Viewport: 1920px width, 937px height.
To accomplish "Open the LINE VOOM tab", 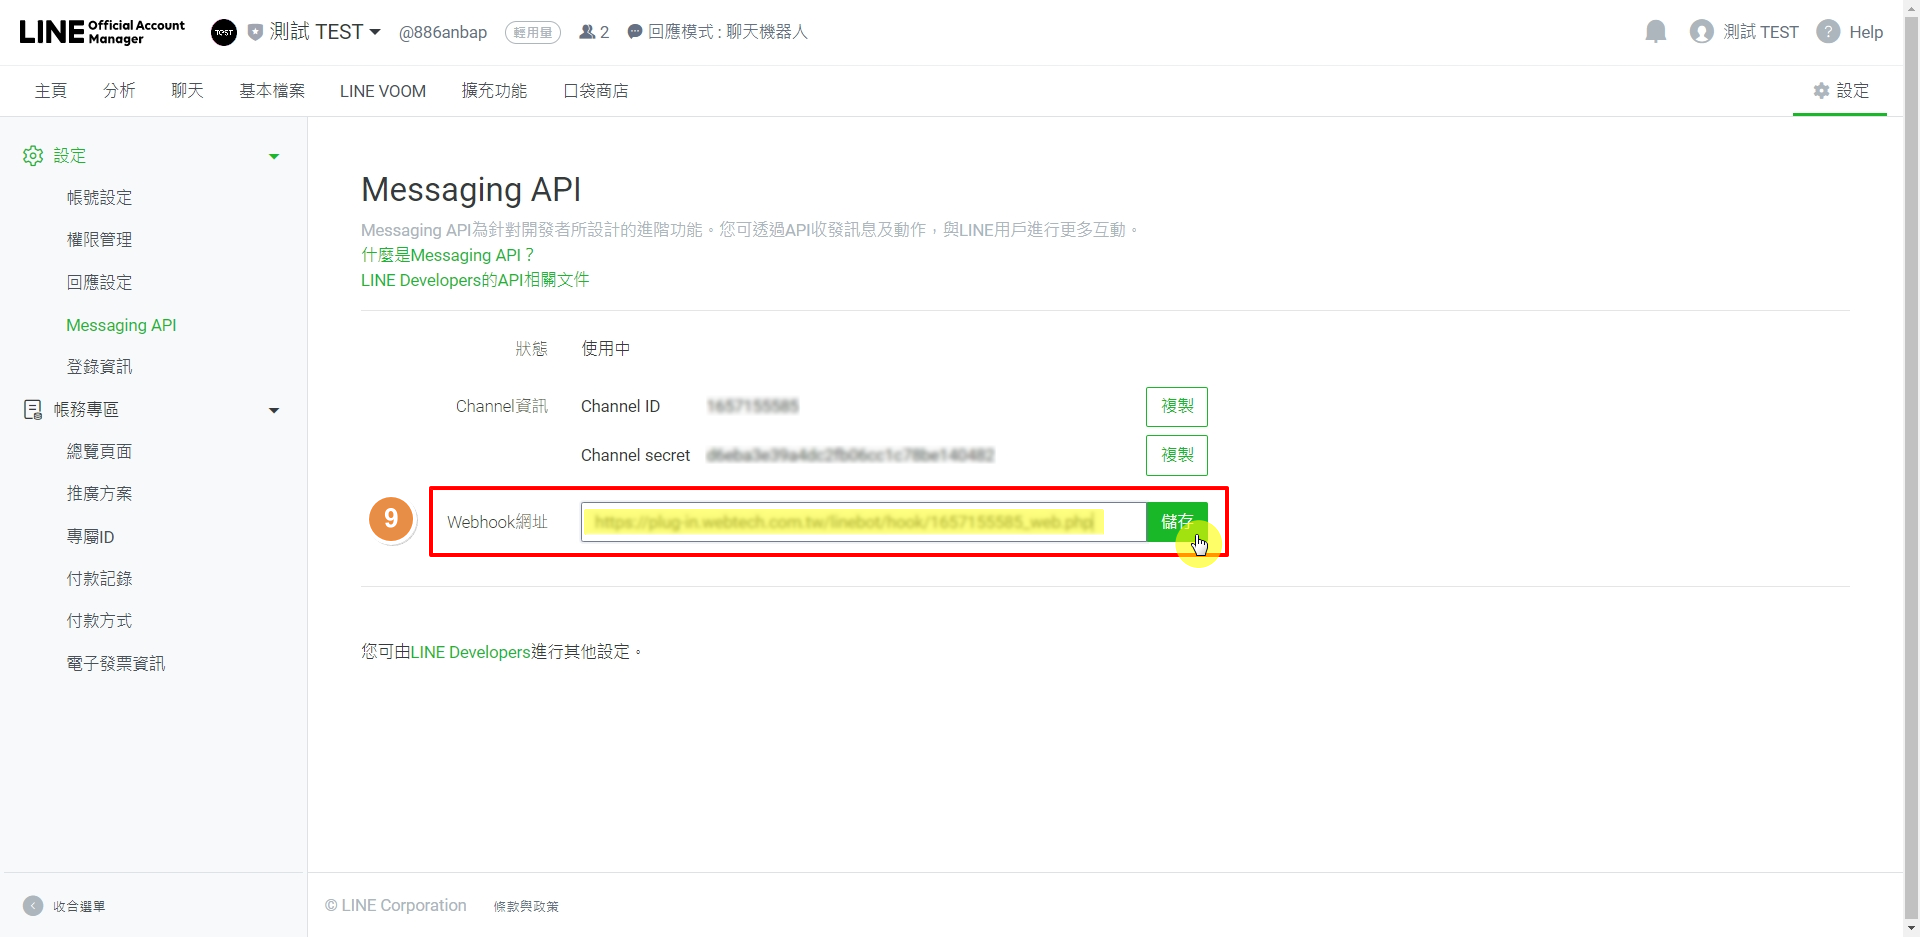I will [382, 91].
